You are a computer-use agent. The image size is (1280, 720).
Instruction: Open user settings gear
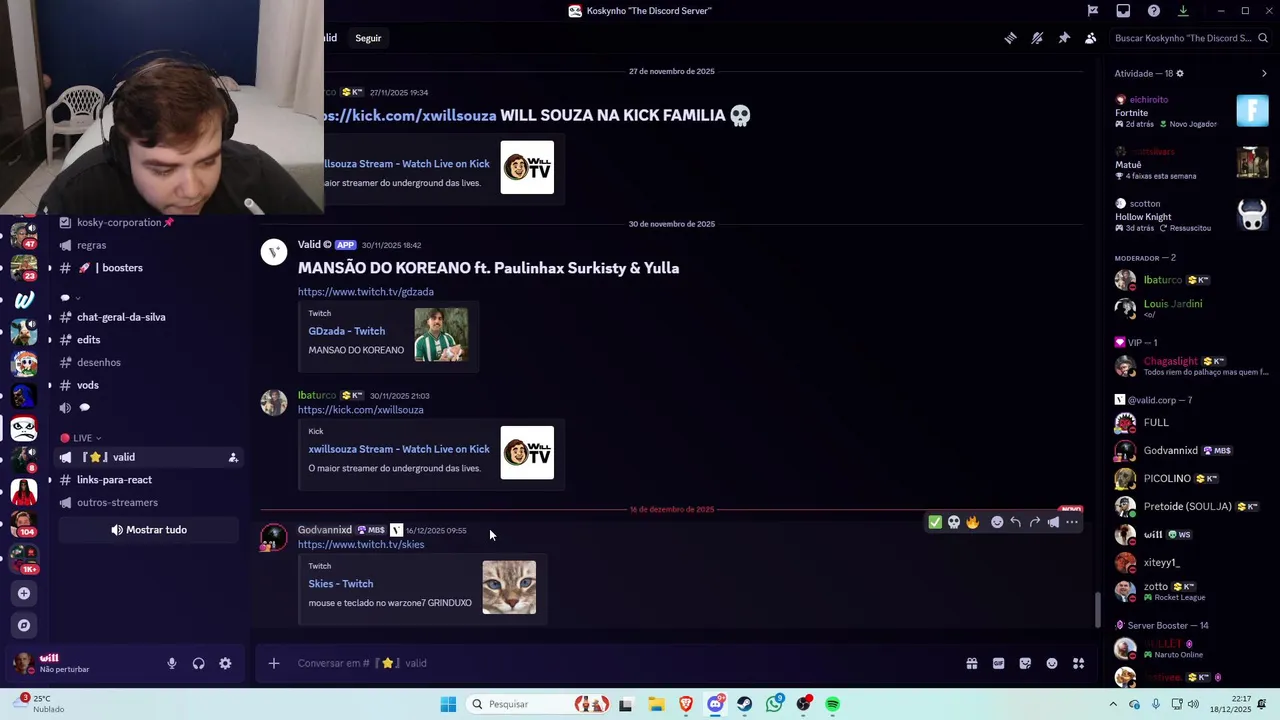[225, 663]
